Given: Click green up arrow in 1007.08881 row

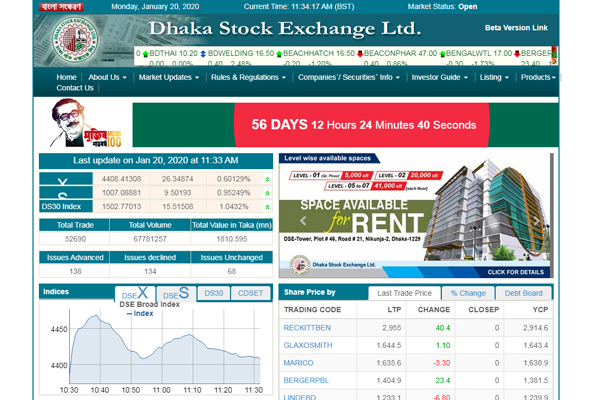Looking at the screenshot, I should (x=267, y=193).
